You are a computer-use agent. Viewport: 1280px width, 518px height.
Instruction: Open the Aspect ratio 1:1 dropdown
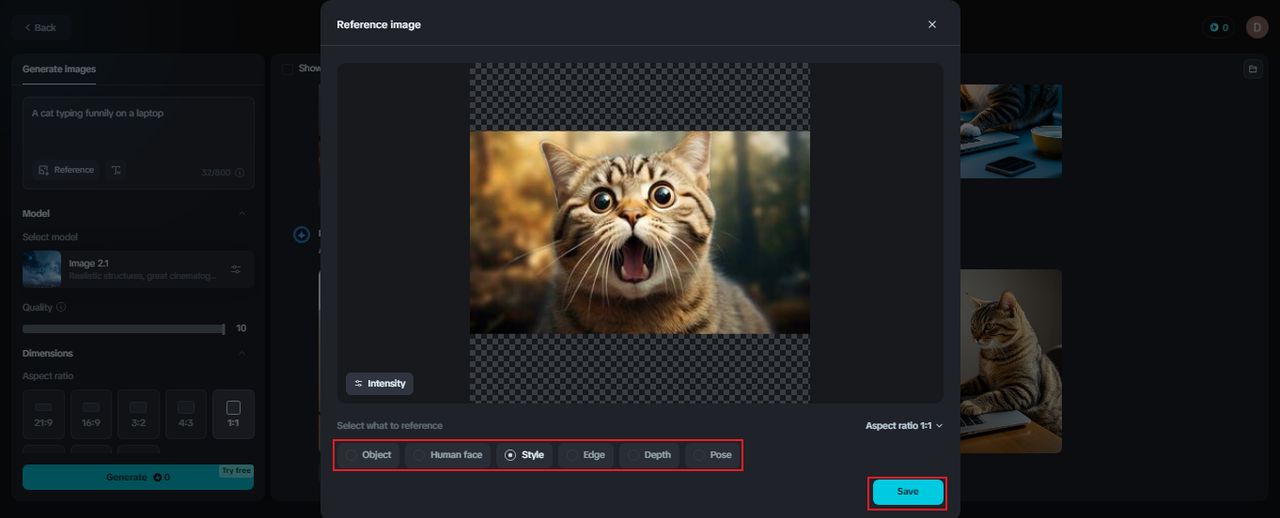[904, 426]
